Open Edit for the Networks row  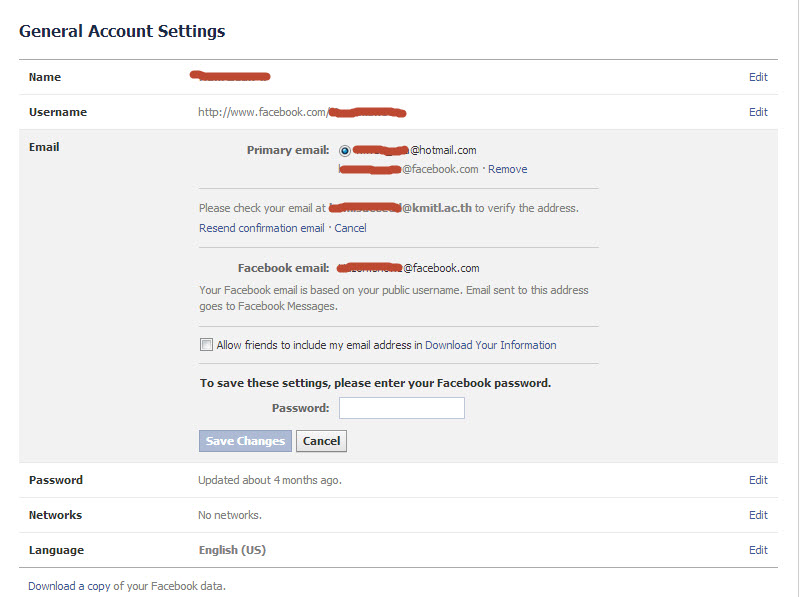758,515
